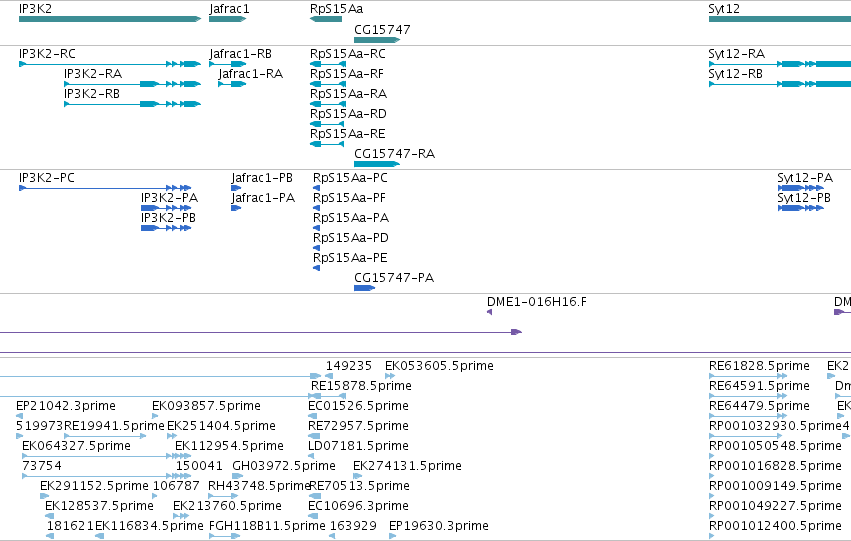Select EST EC10696.3prime
This screenshot has width=851, height=541.
click(x=313, y=516)
